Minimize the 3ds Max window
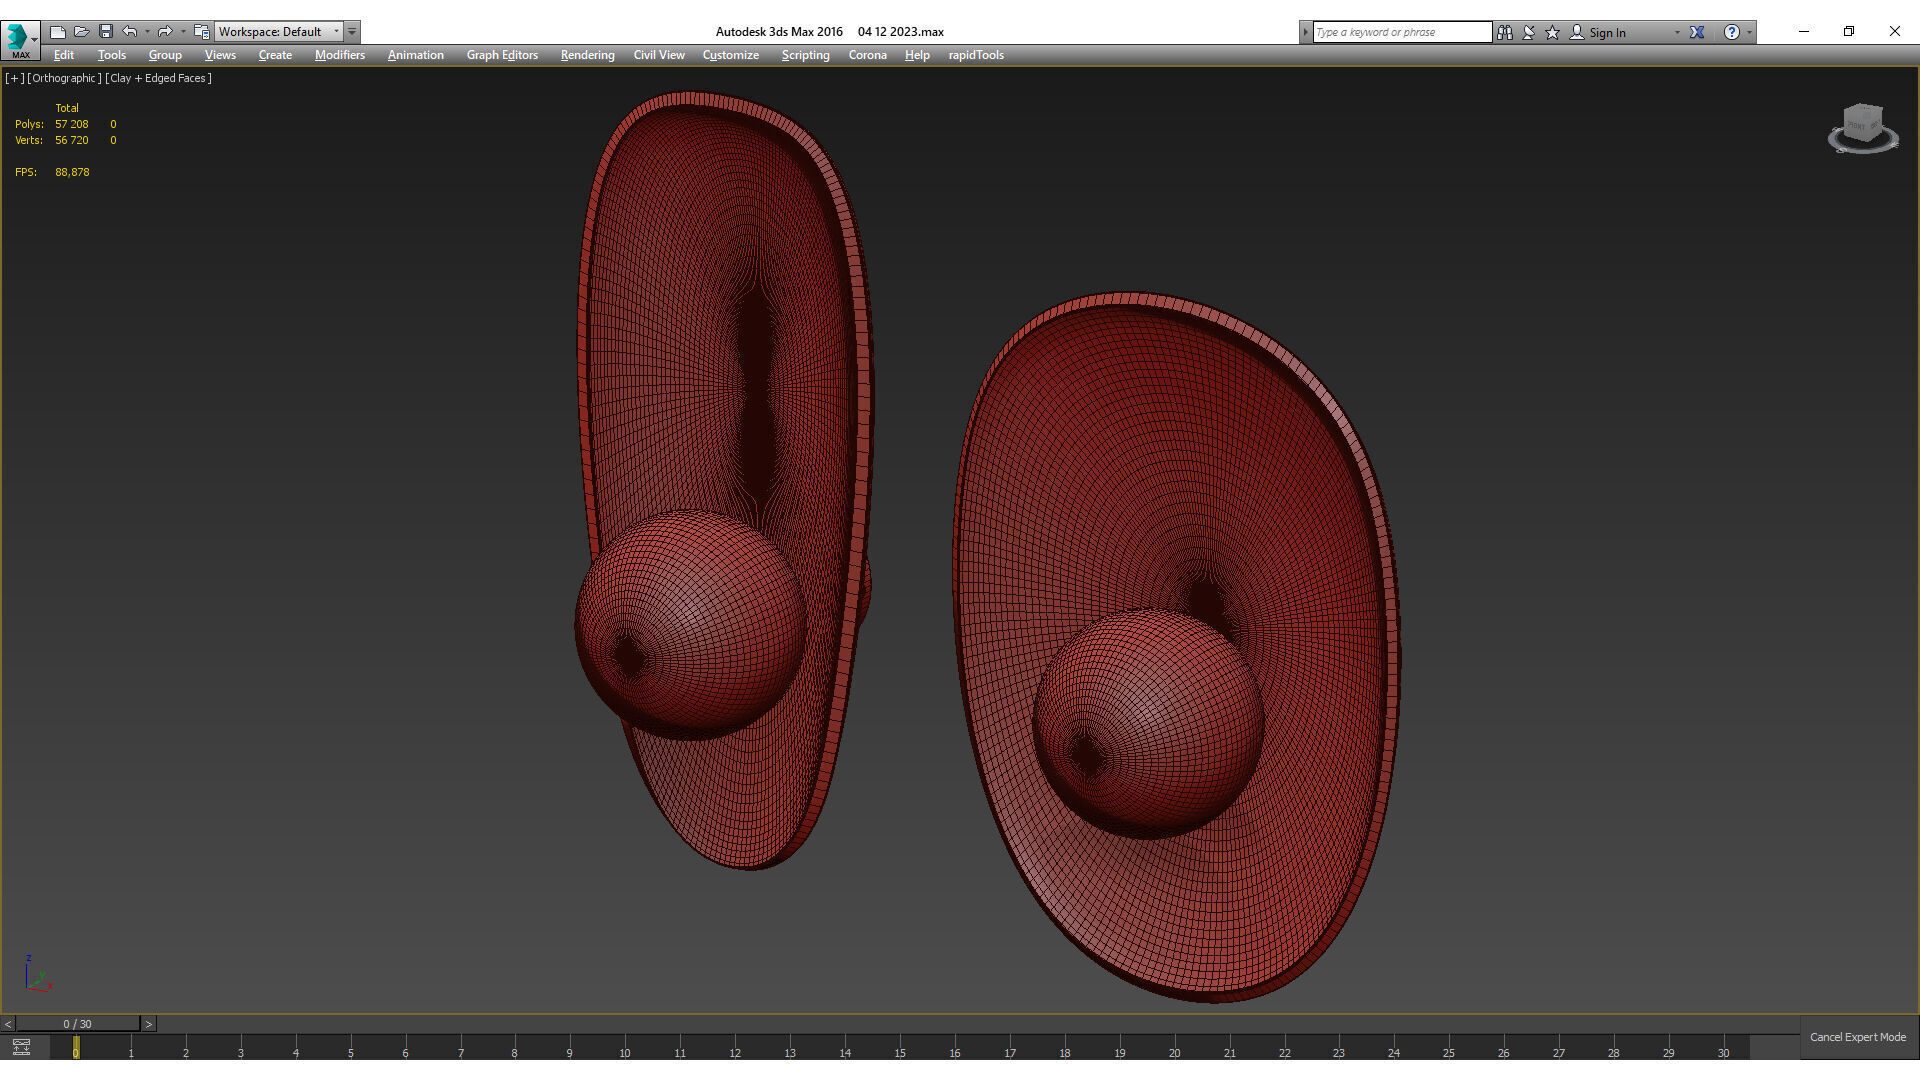1920x1080 pixels. [x=1804, y=31]
